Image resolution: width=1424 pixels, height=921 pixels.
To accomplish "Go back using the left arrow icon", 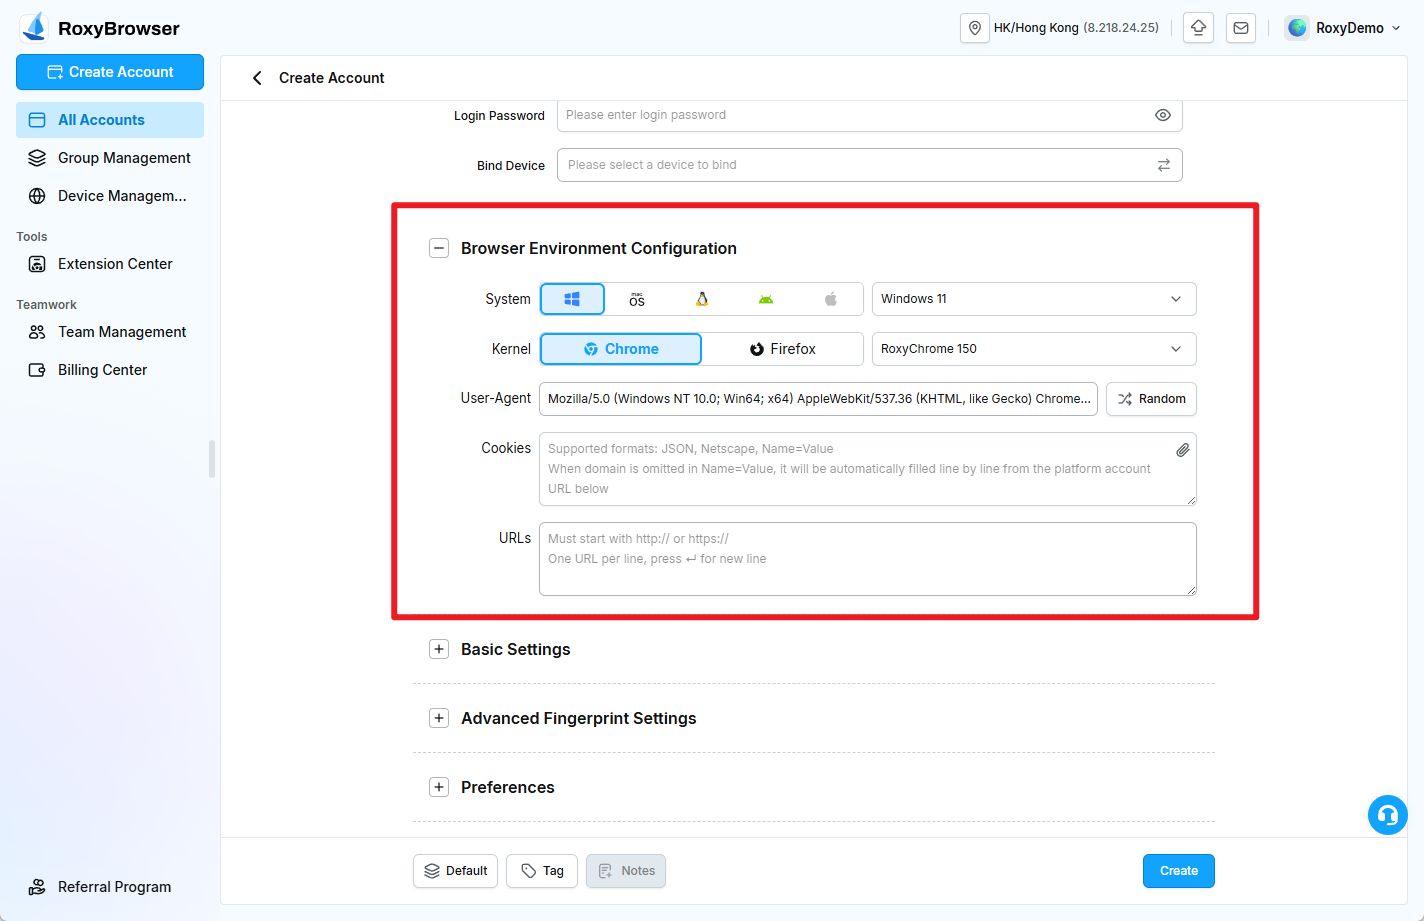I will point(257,78).
